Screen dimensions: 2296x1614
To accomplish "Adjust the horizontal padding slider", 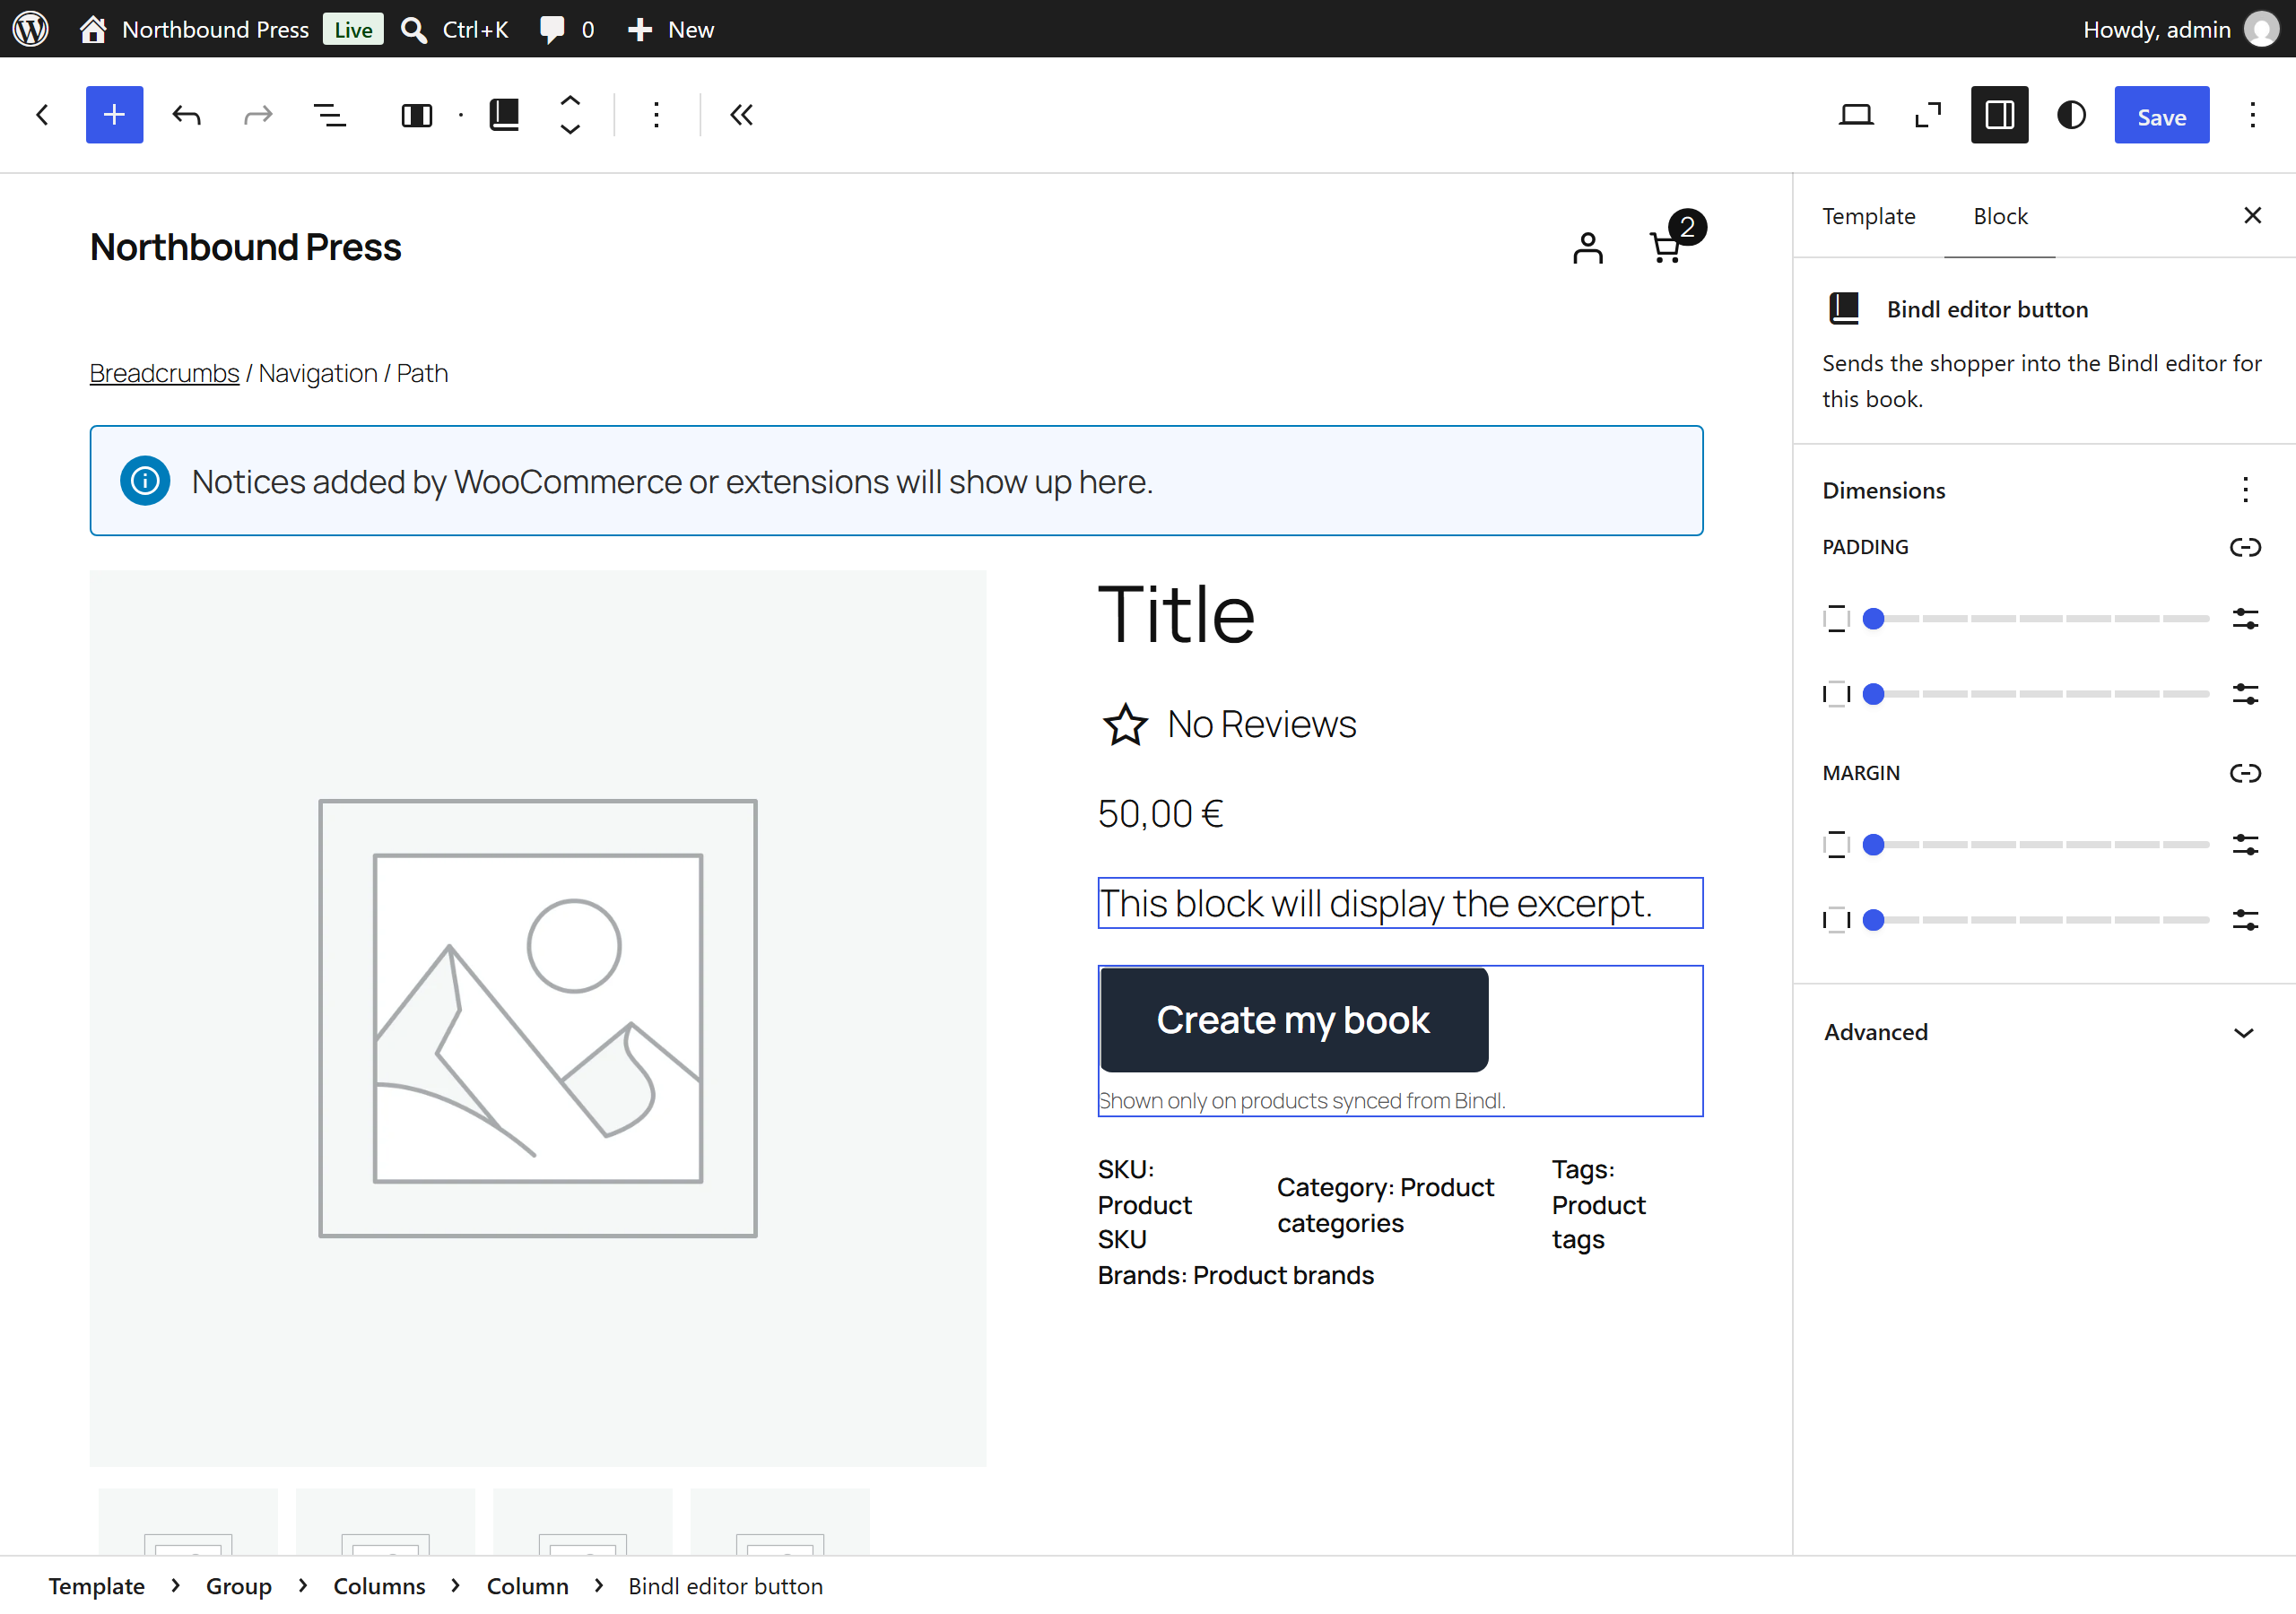I will point(2035,694).
